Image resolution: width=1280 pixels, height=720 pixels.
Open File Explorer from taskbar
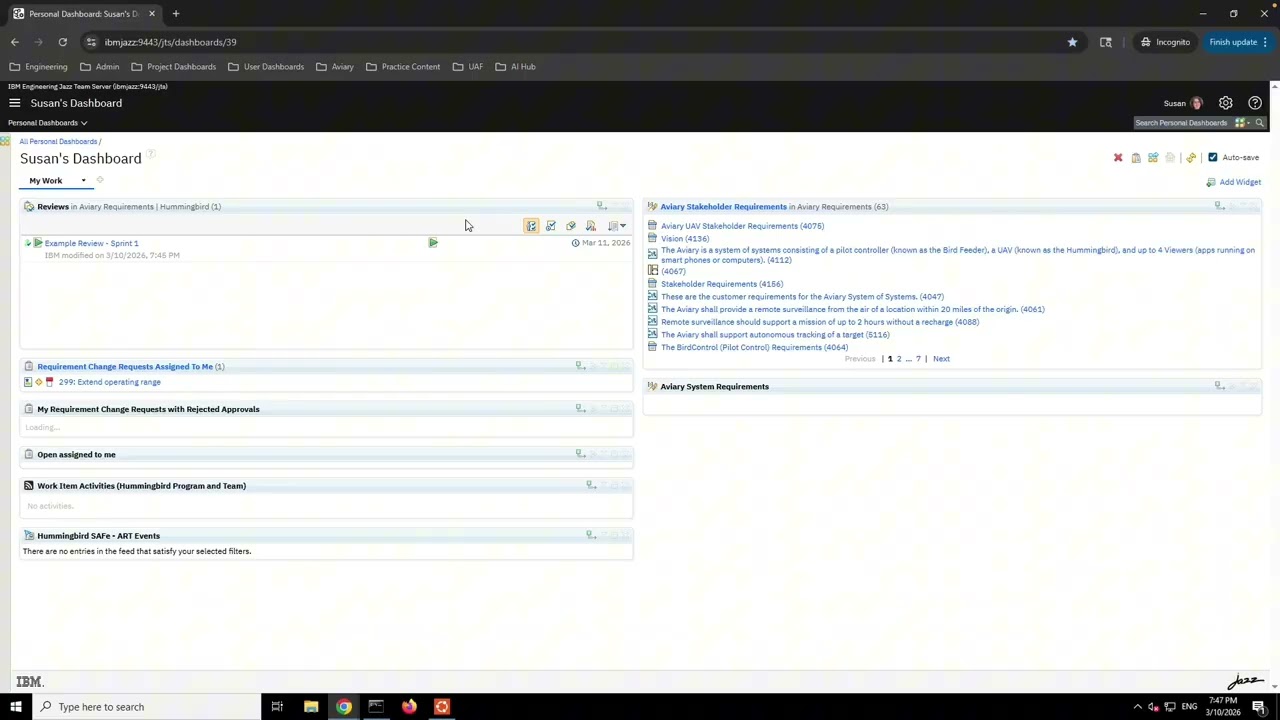coord(311,707)
